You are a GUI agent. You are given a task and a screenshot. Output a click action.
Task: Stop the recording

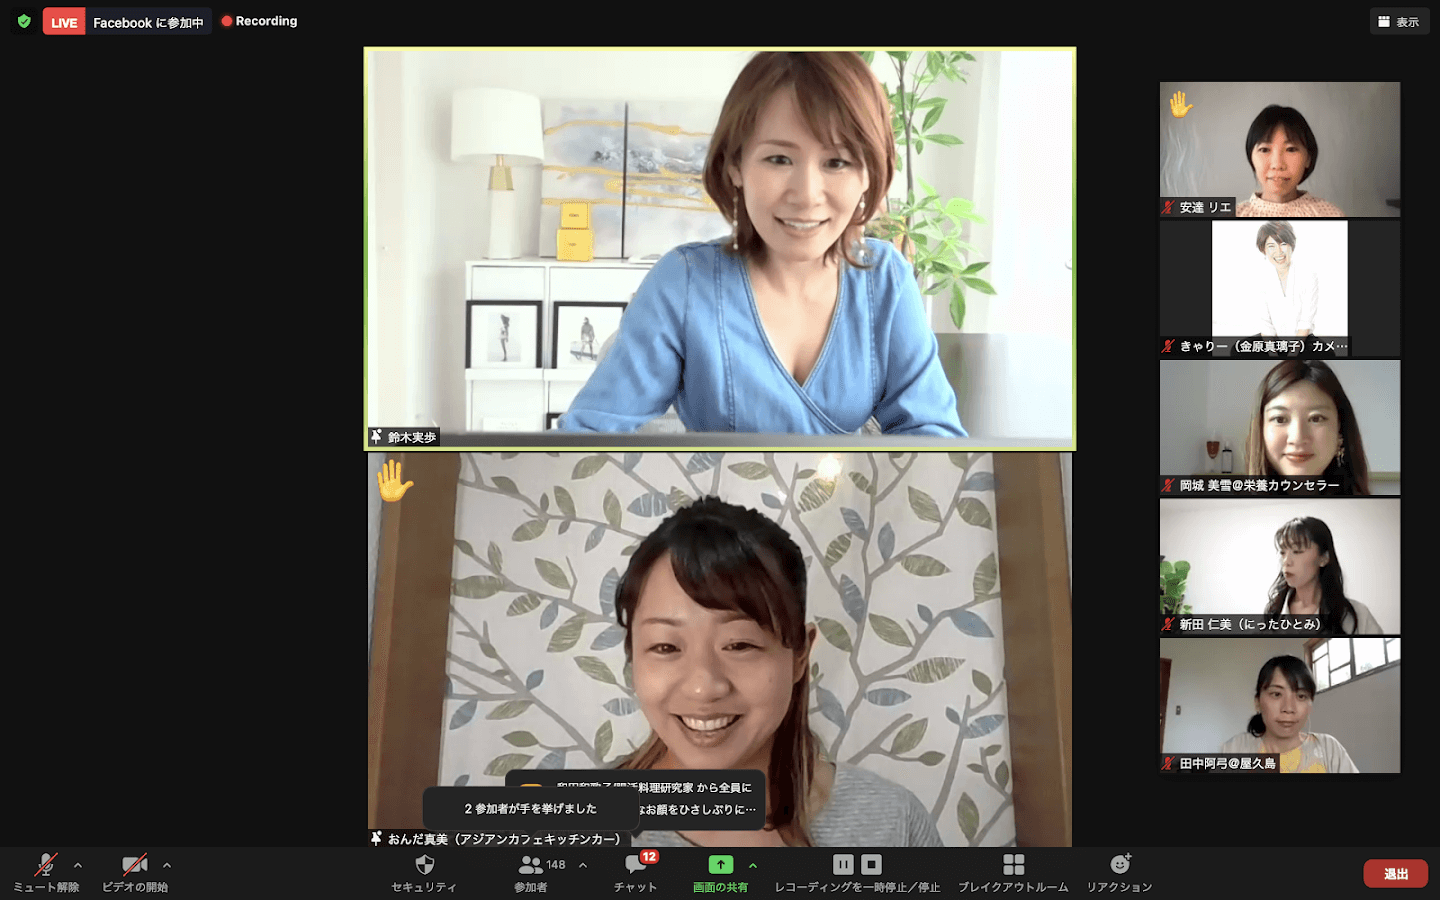point(872,864)
